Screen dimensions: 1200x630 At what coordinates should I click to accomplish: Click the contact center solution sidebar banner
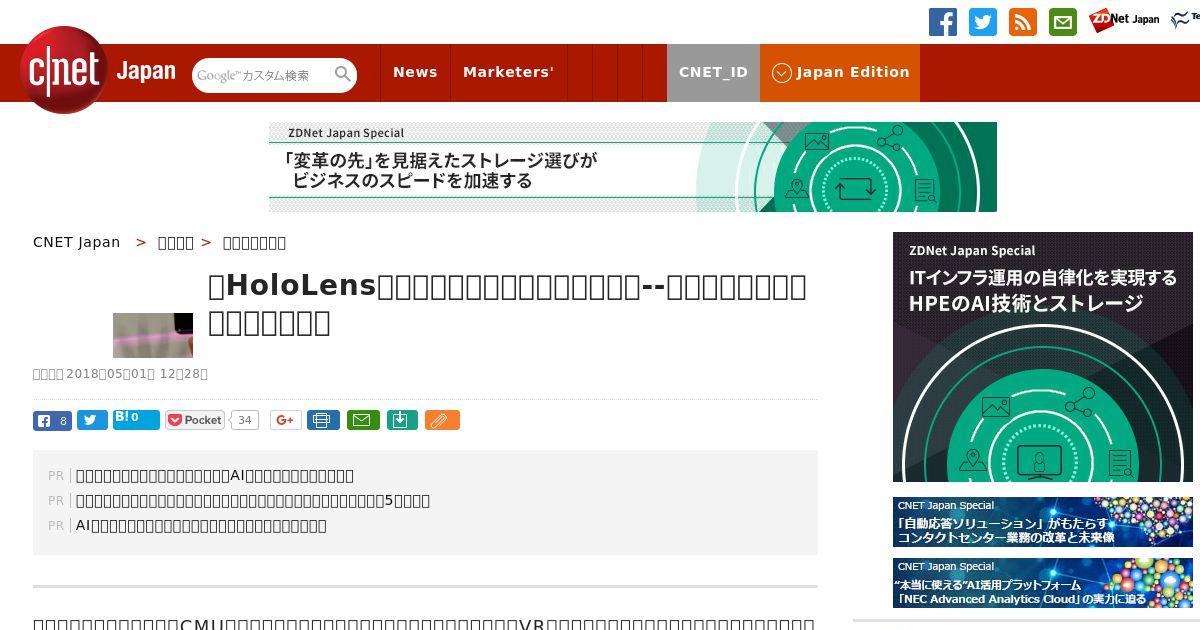coord(1043,522)
